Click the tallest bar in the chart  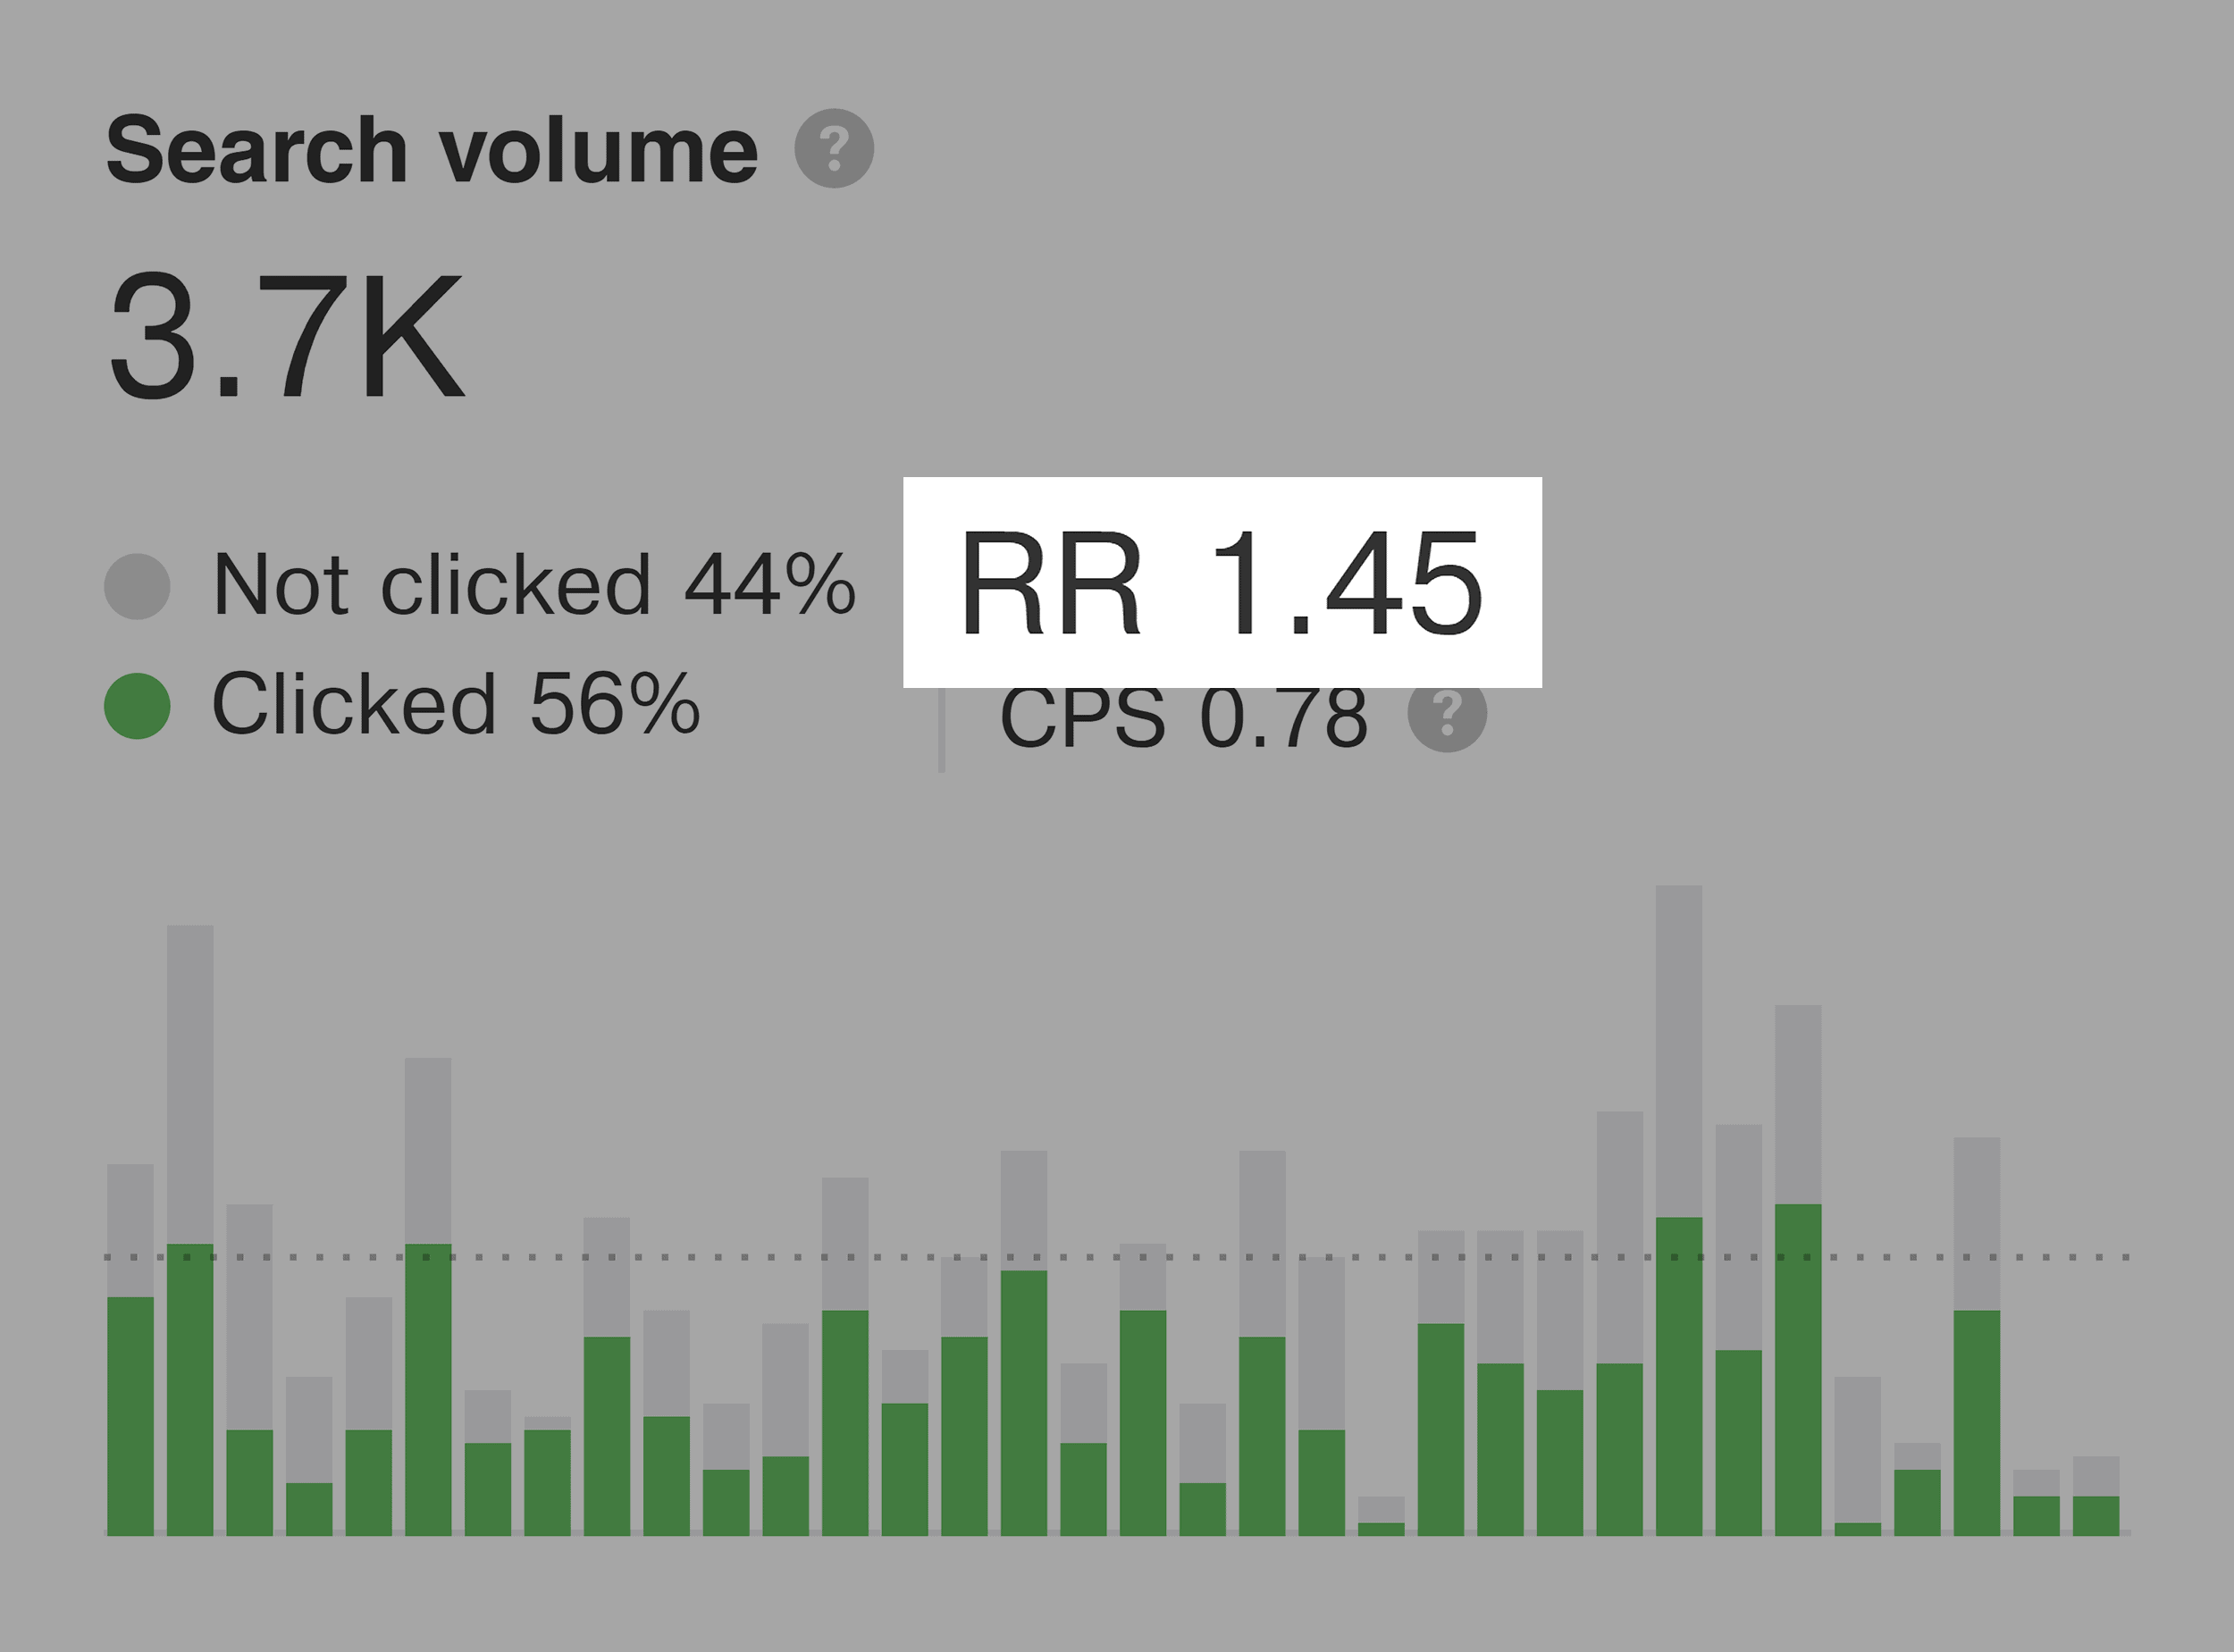(x=1679, y=1210)
